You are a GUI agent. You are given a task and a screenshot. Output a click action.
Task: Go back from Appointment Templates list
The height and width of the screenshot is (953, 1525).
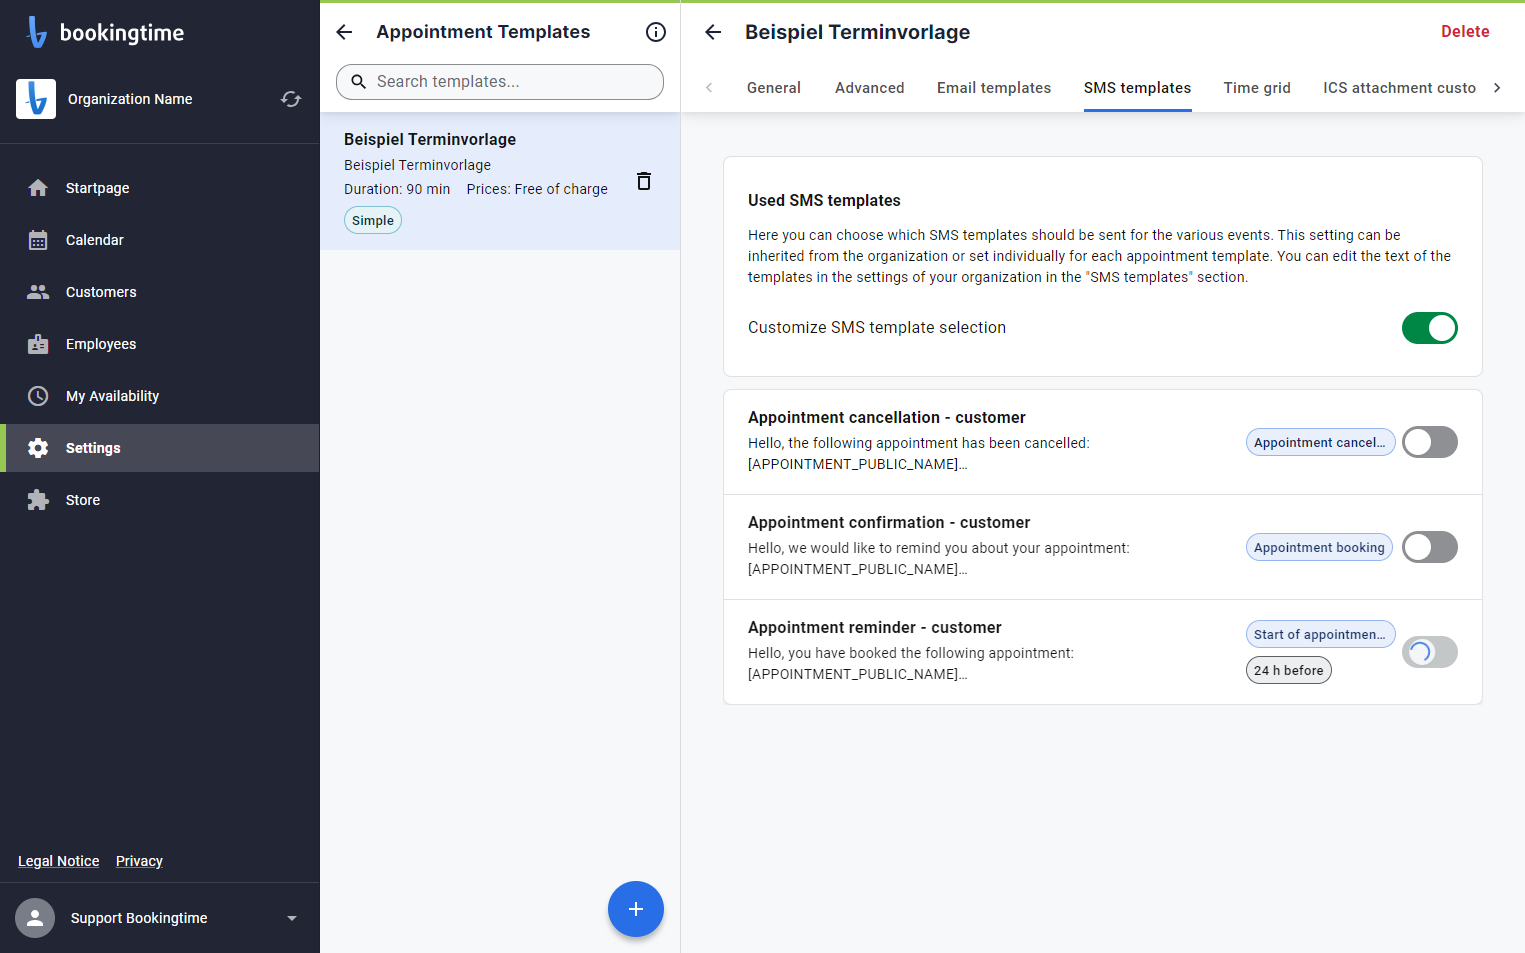pyautogui.click(x=344, y=32)
